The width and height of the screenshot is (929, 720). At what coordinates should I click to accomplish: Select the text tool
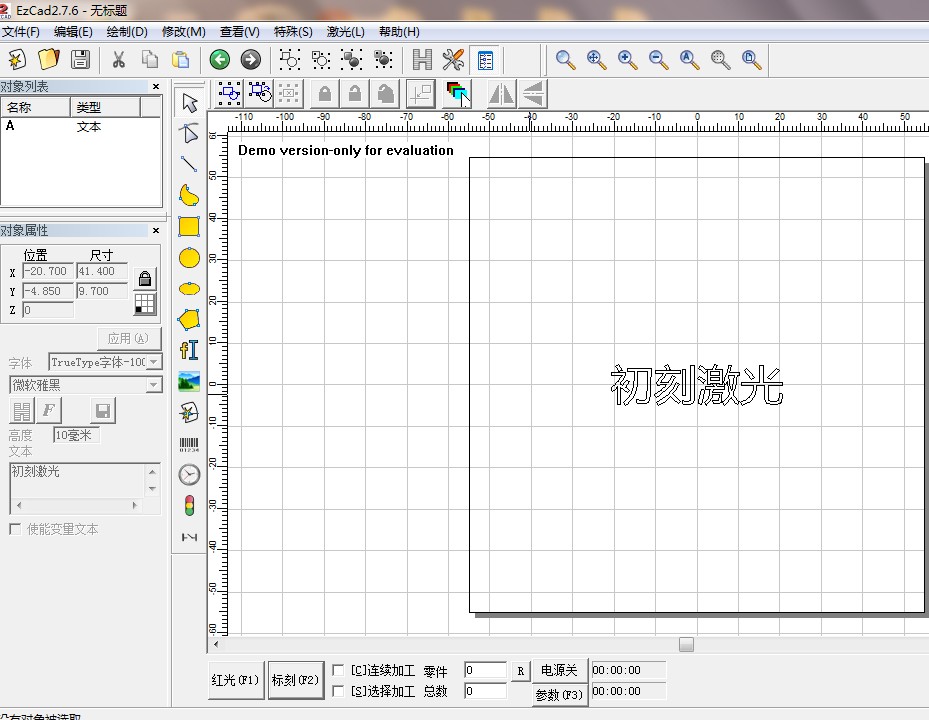(x=189, y=350)
